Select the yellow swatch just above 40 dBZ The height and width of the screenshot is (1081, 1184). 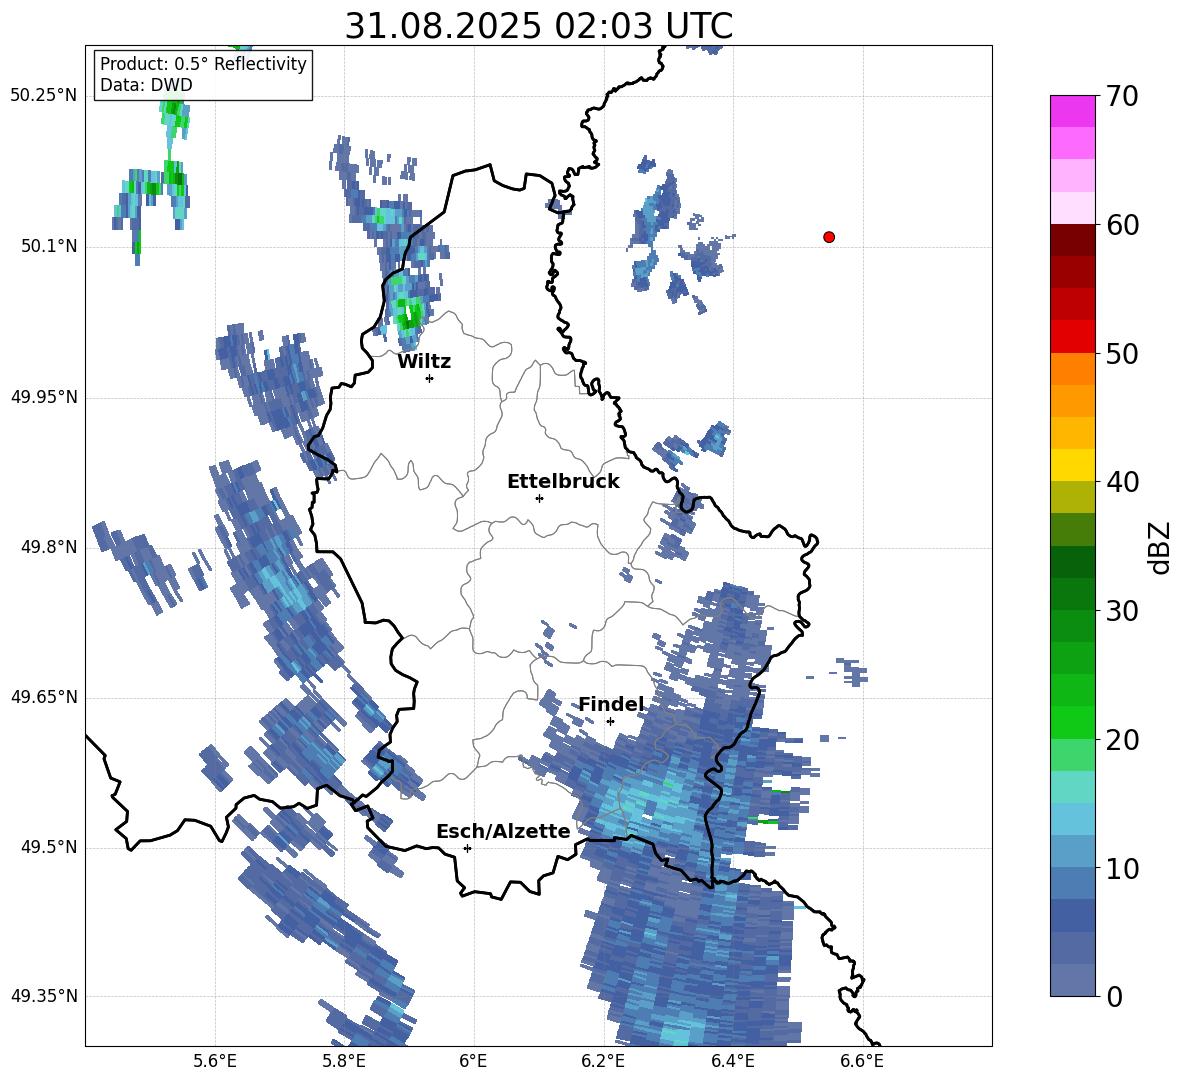pos(1072,465)
